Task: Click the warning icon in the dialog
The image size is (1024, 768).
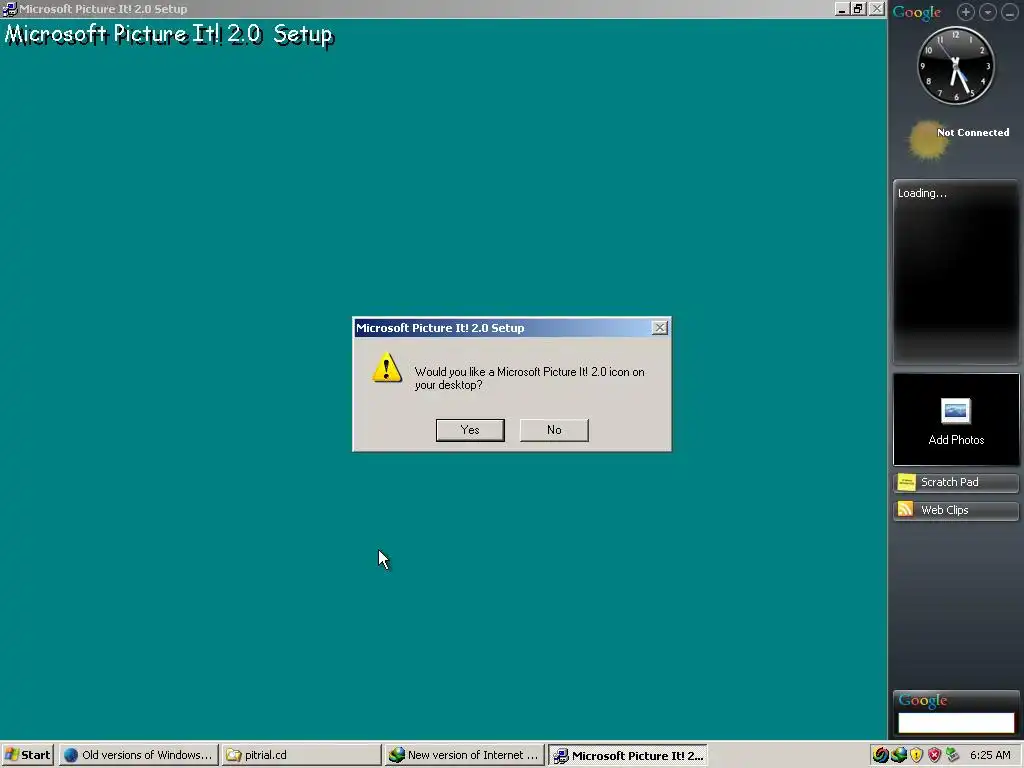Action: (x=387, y=368)
